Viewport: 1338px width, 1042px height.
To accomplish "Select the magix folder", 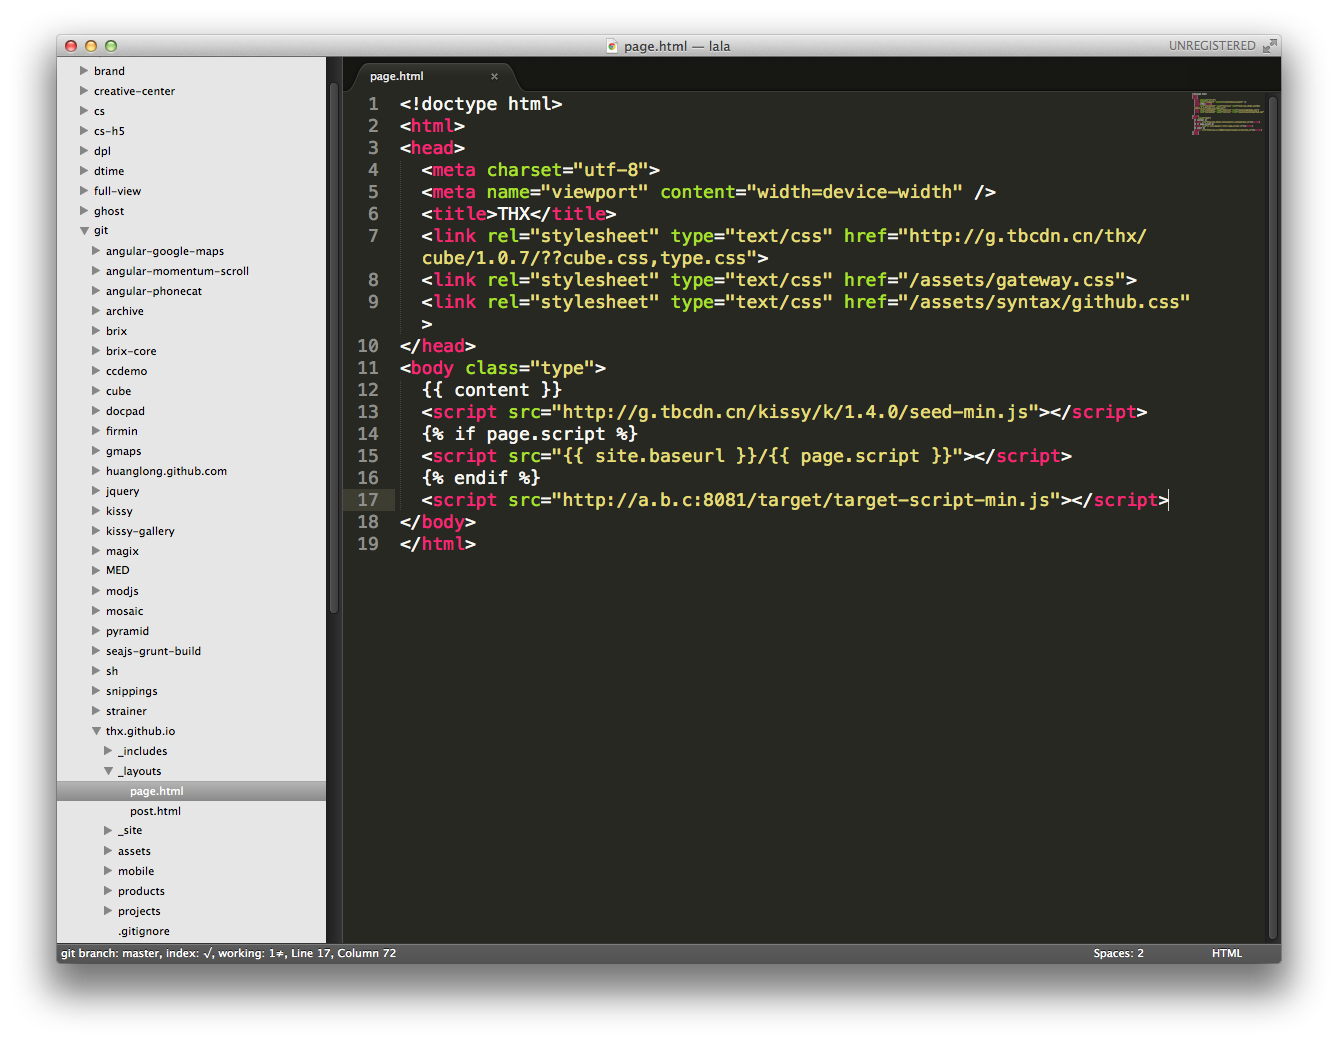I will (122, 551).
